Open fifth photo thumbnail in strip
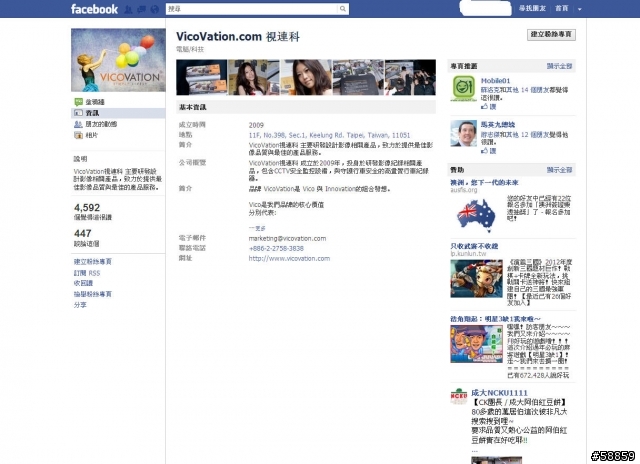Screen dimensions: 640x464 [410, 77]
